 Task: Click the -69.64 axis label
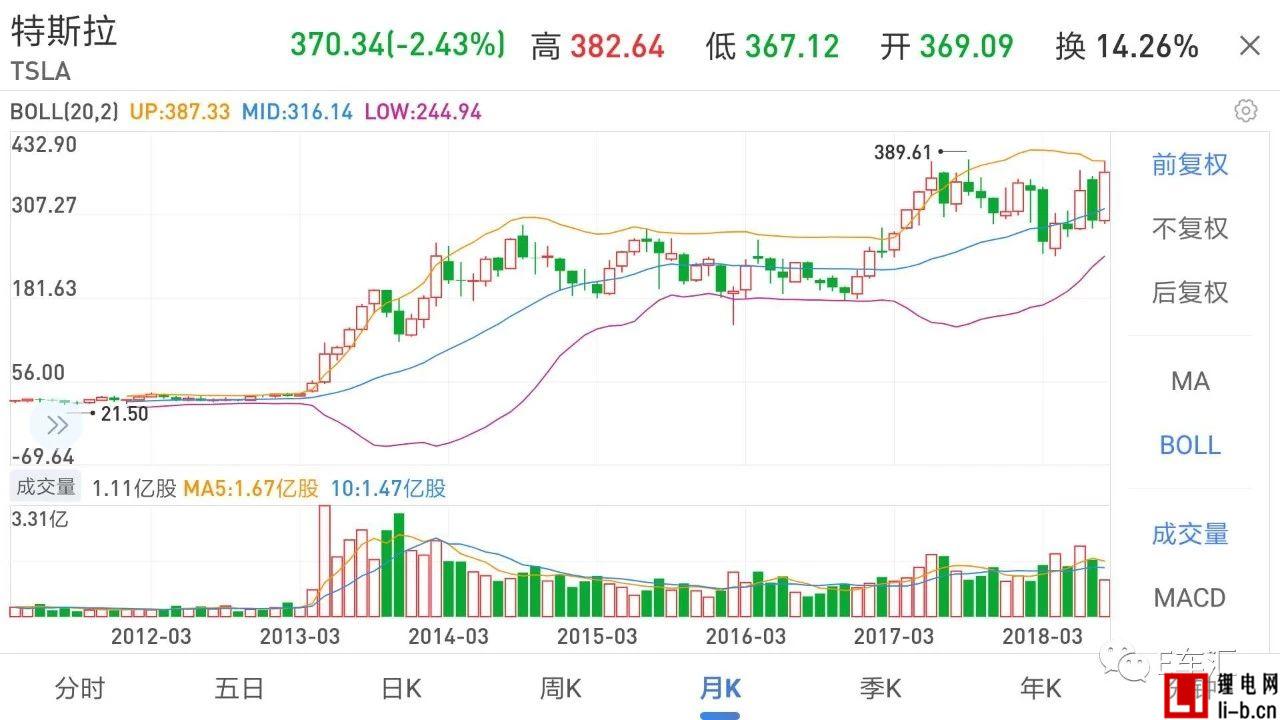click(x=42, y=456)
